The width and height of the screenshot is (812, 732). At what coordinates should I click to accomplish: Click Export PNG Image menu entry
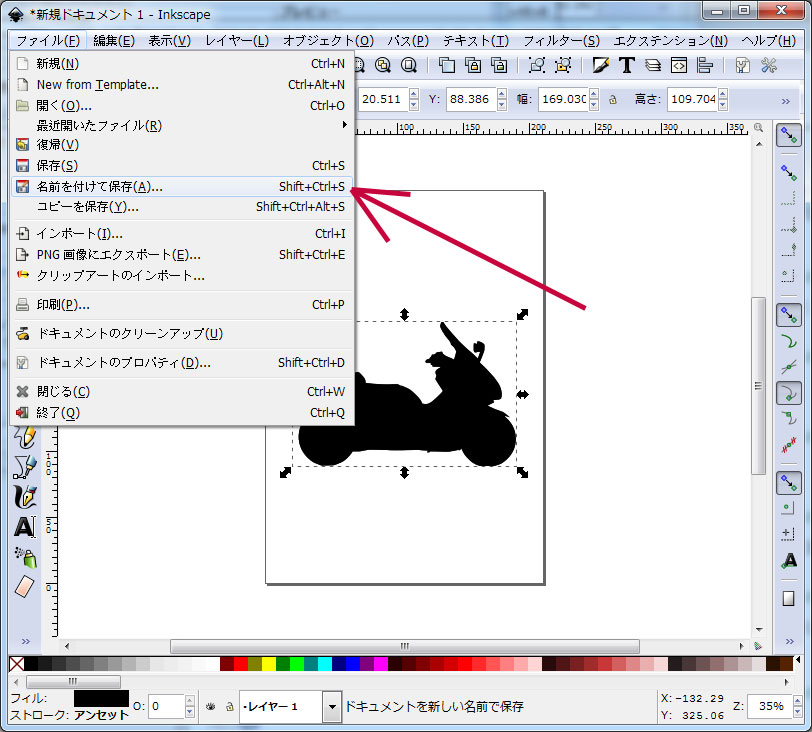tap(118, 255)
